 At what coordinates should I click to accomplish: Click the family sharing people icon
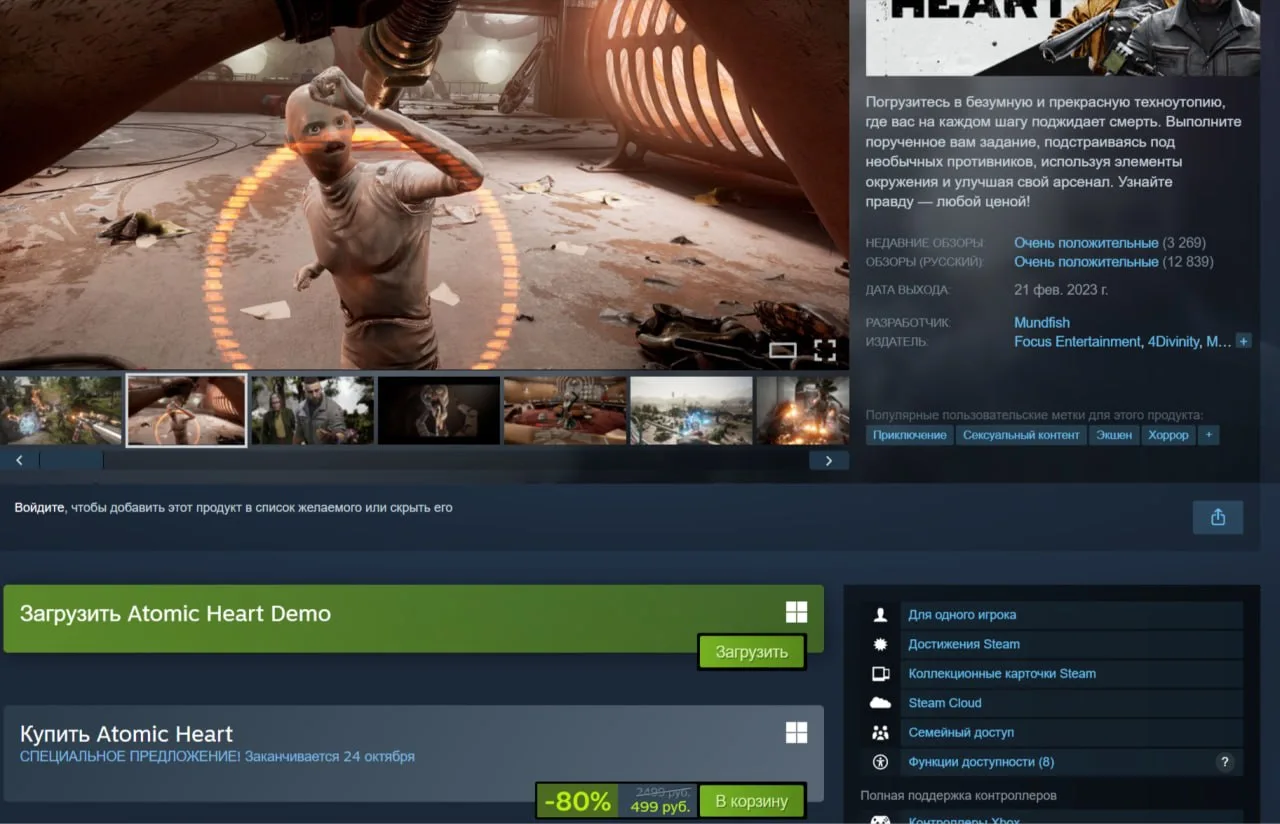pos(880,732)
